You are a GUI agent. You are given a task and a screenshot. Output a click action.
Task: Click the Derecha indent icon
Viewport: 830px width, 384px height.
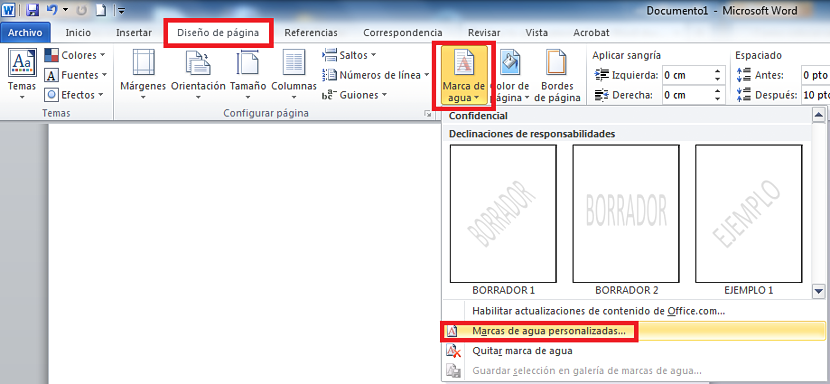click(x=601, y=95)
